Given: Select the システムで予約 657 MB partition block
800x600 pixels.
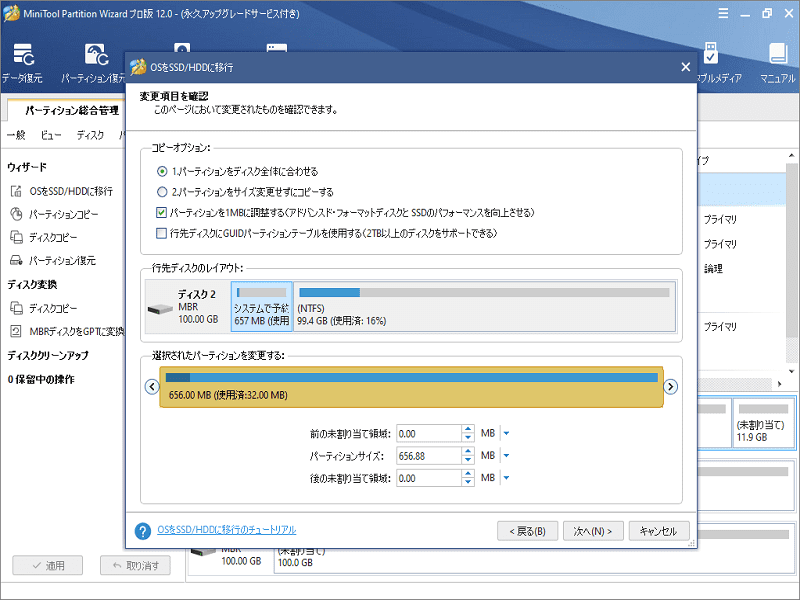Looking at the screenshot, I should (262, 307).
